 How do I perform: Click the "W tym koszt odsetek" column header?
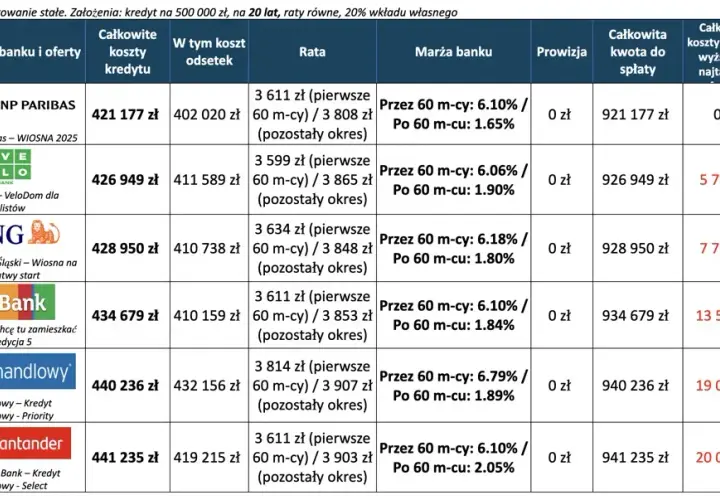click(209, 51)
